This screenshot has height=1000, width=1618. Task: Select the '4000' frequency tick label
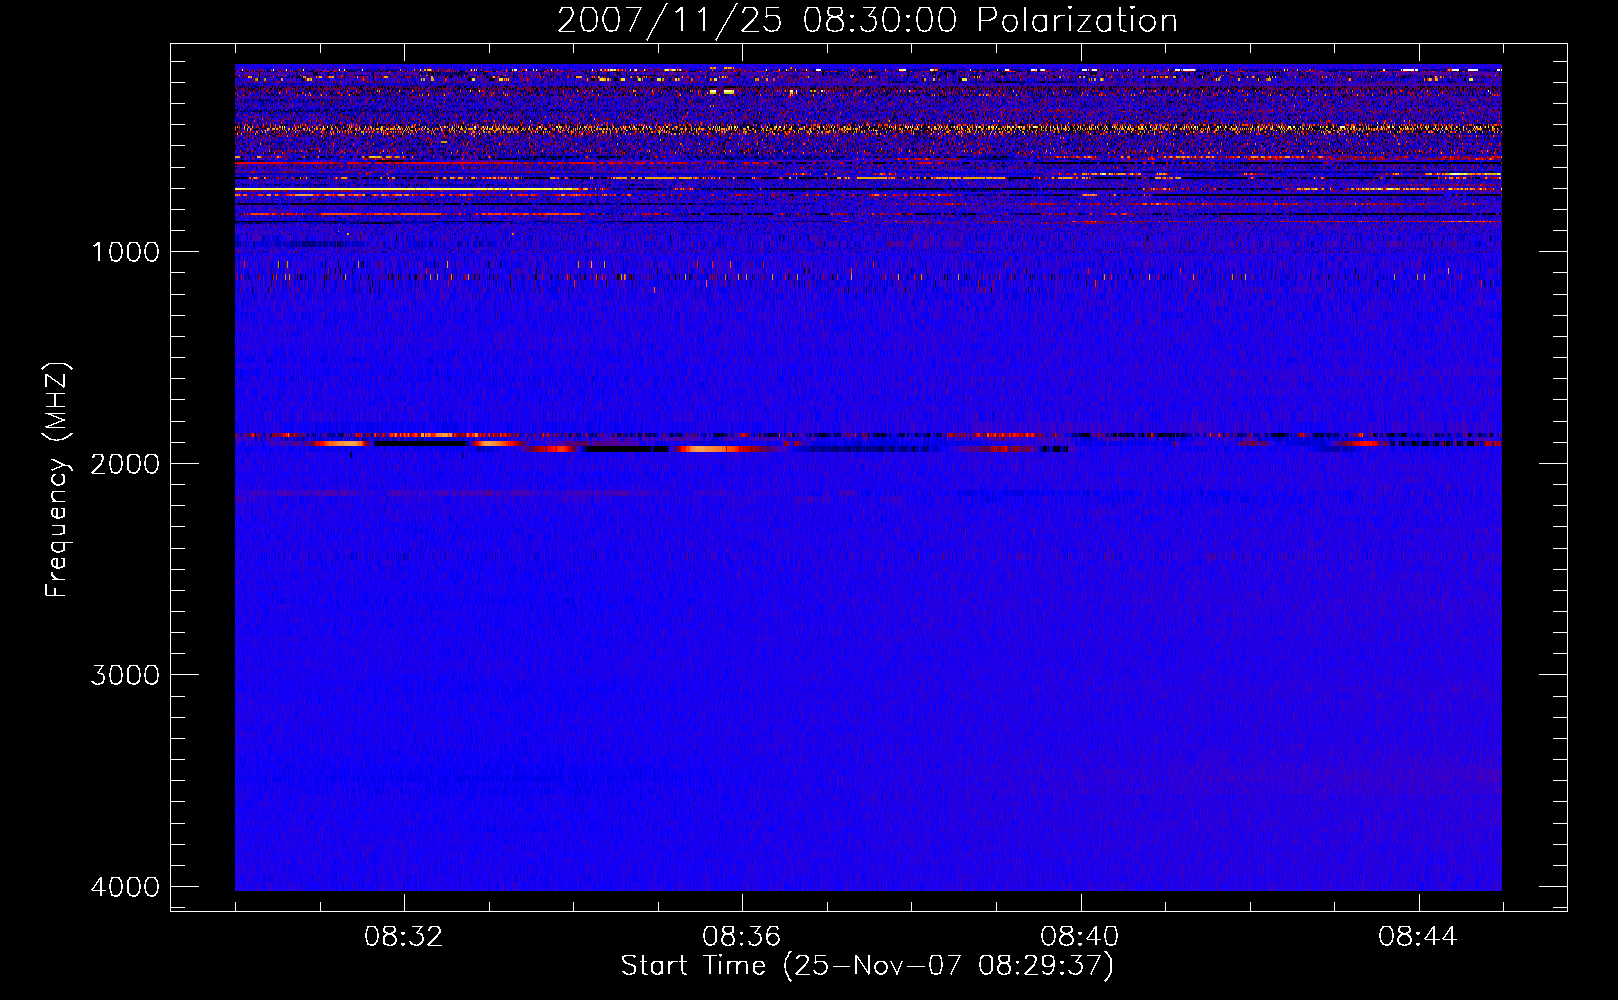pos(125,887)
